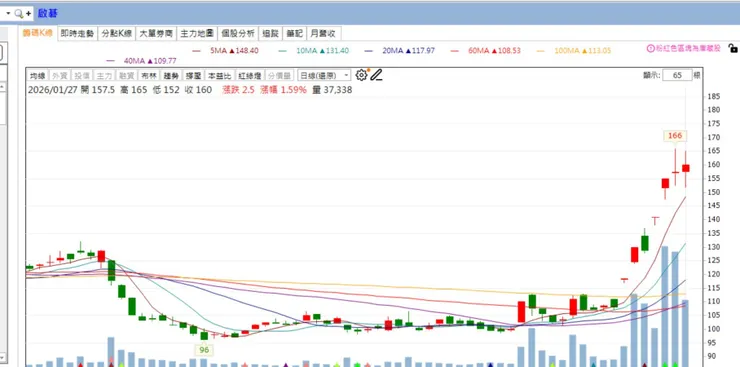Click the latest red candle near 160

pos(686,168)
